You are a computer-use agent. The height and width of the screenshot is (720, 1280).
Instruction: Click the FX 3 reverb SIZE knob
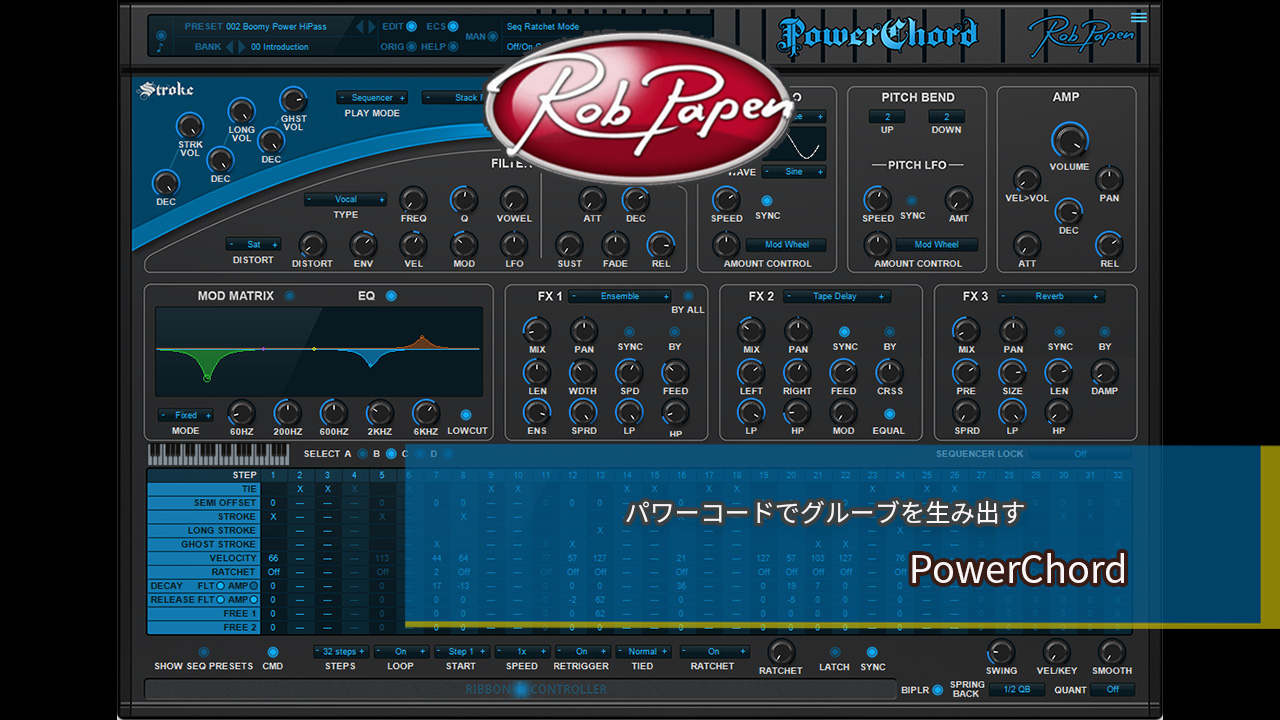1013,372
